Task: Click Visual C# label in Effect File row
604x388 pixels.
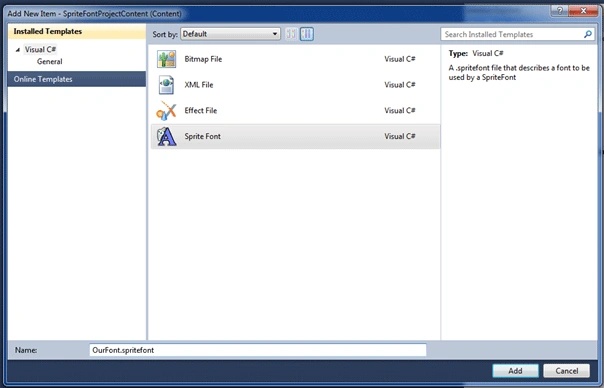Action: (x=400, y=111)
